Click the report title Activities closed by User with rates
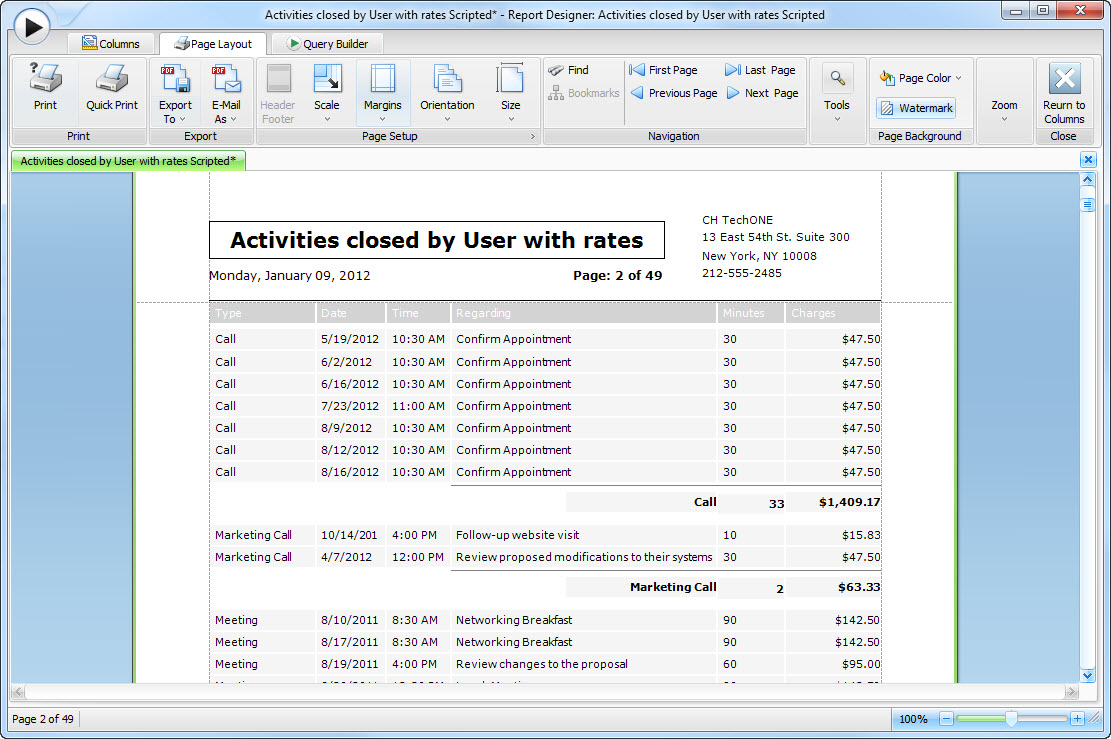 click(436, 240)
